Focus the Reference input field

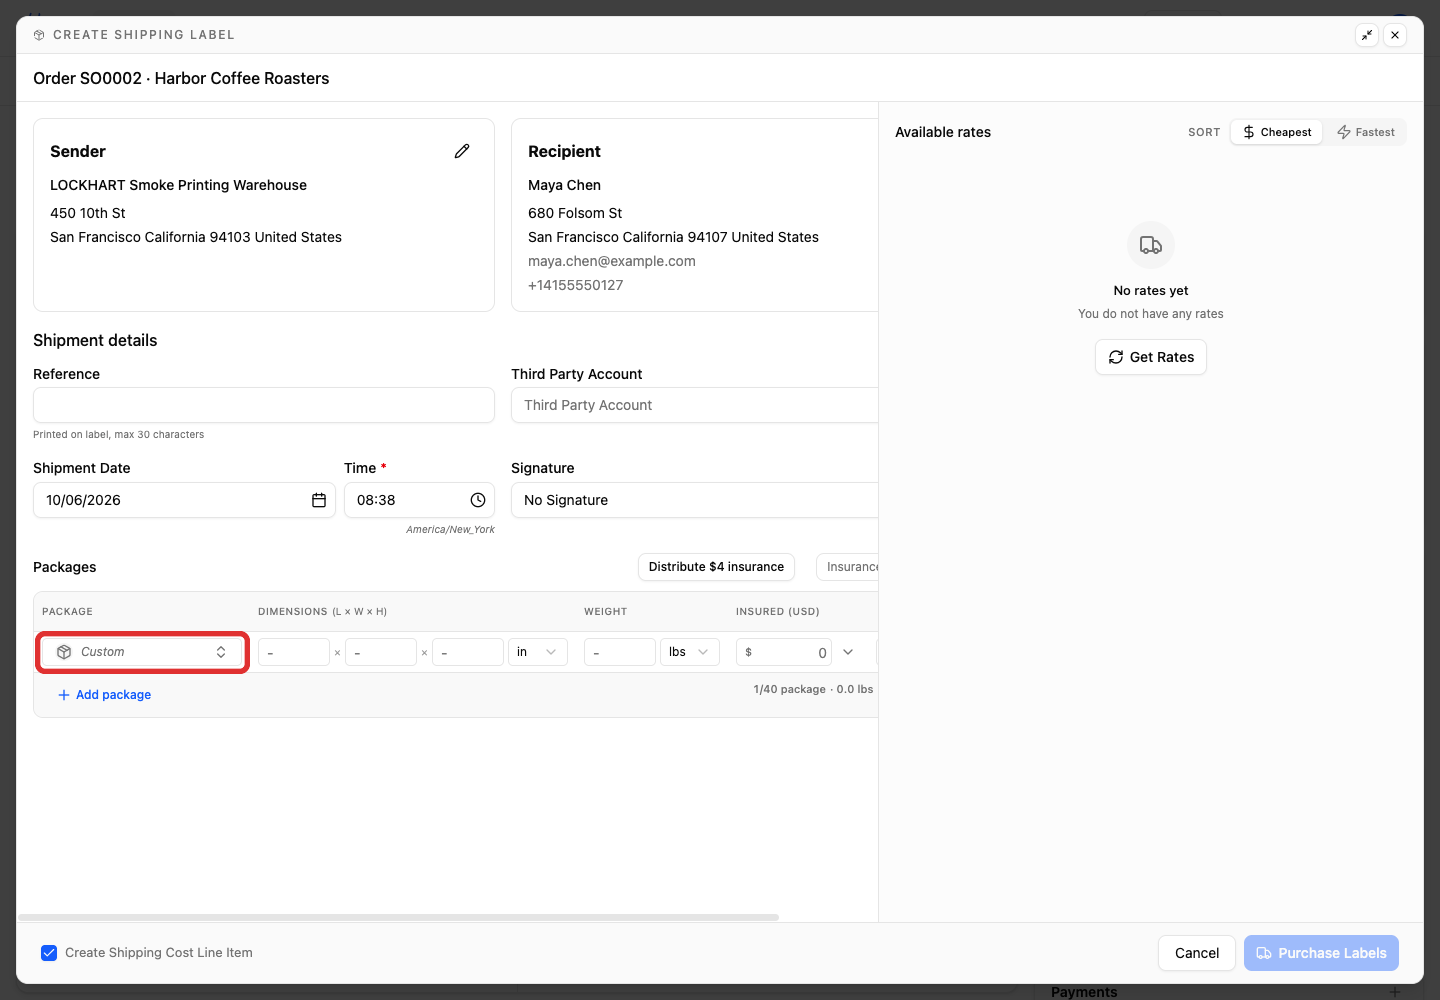264,405
